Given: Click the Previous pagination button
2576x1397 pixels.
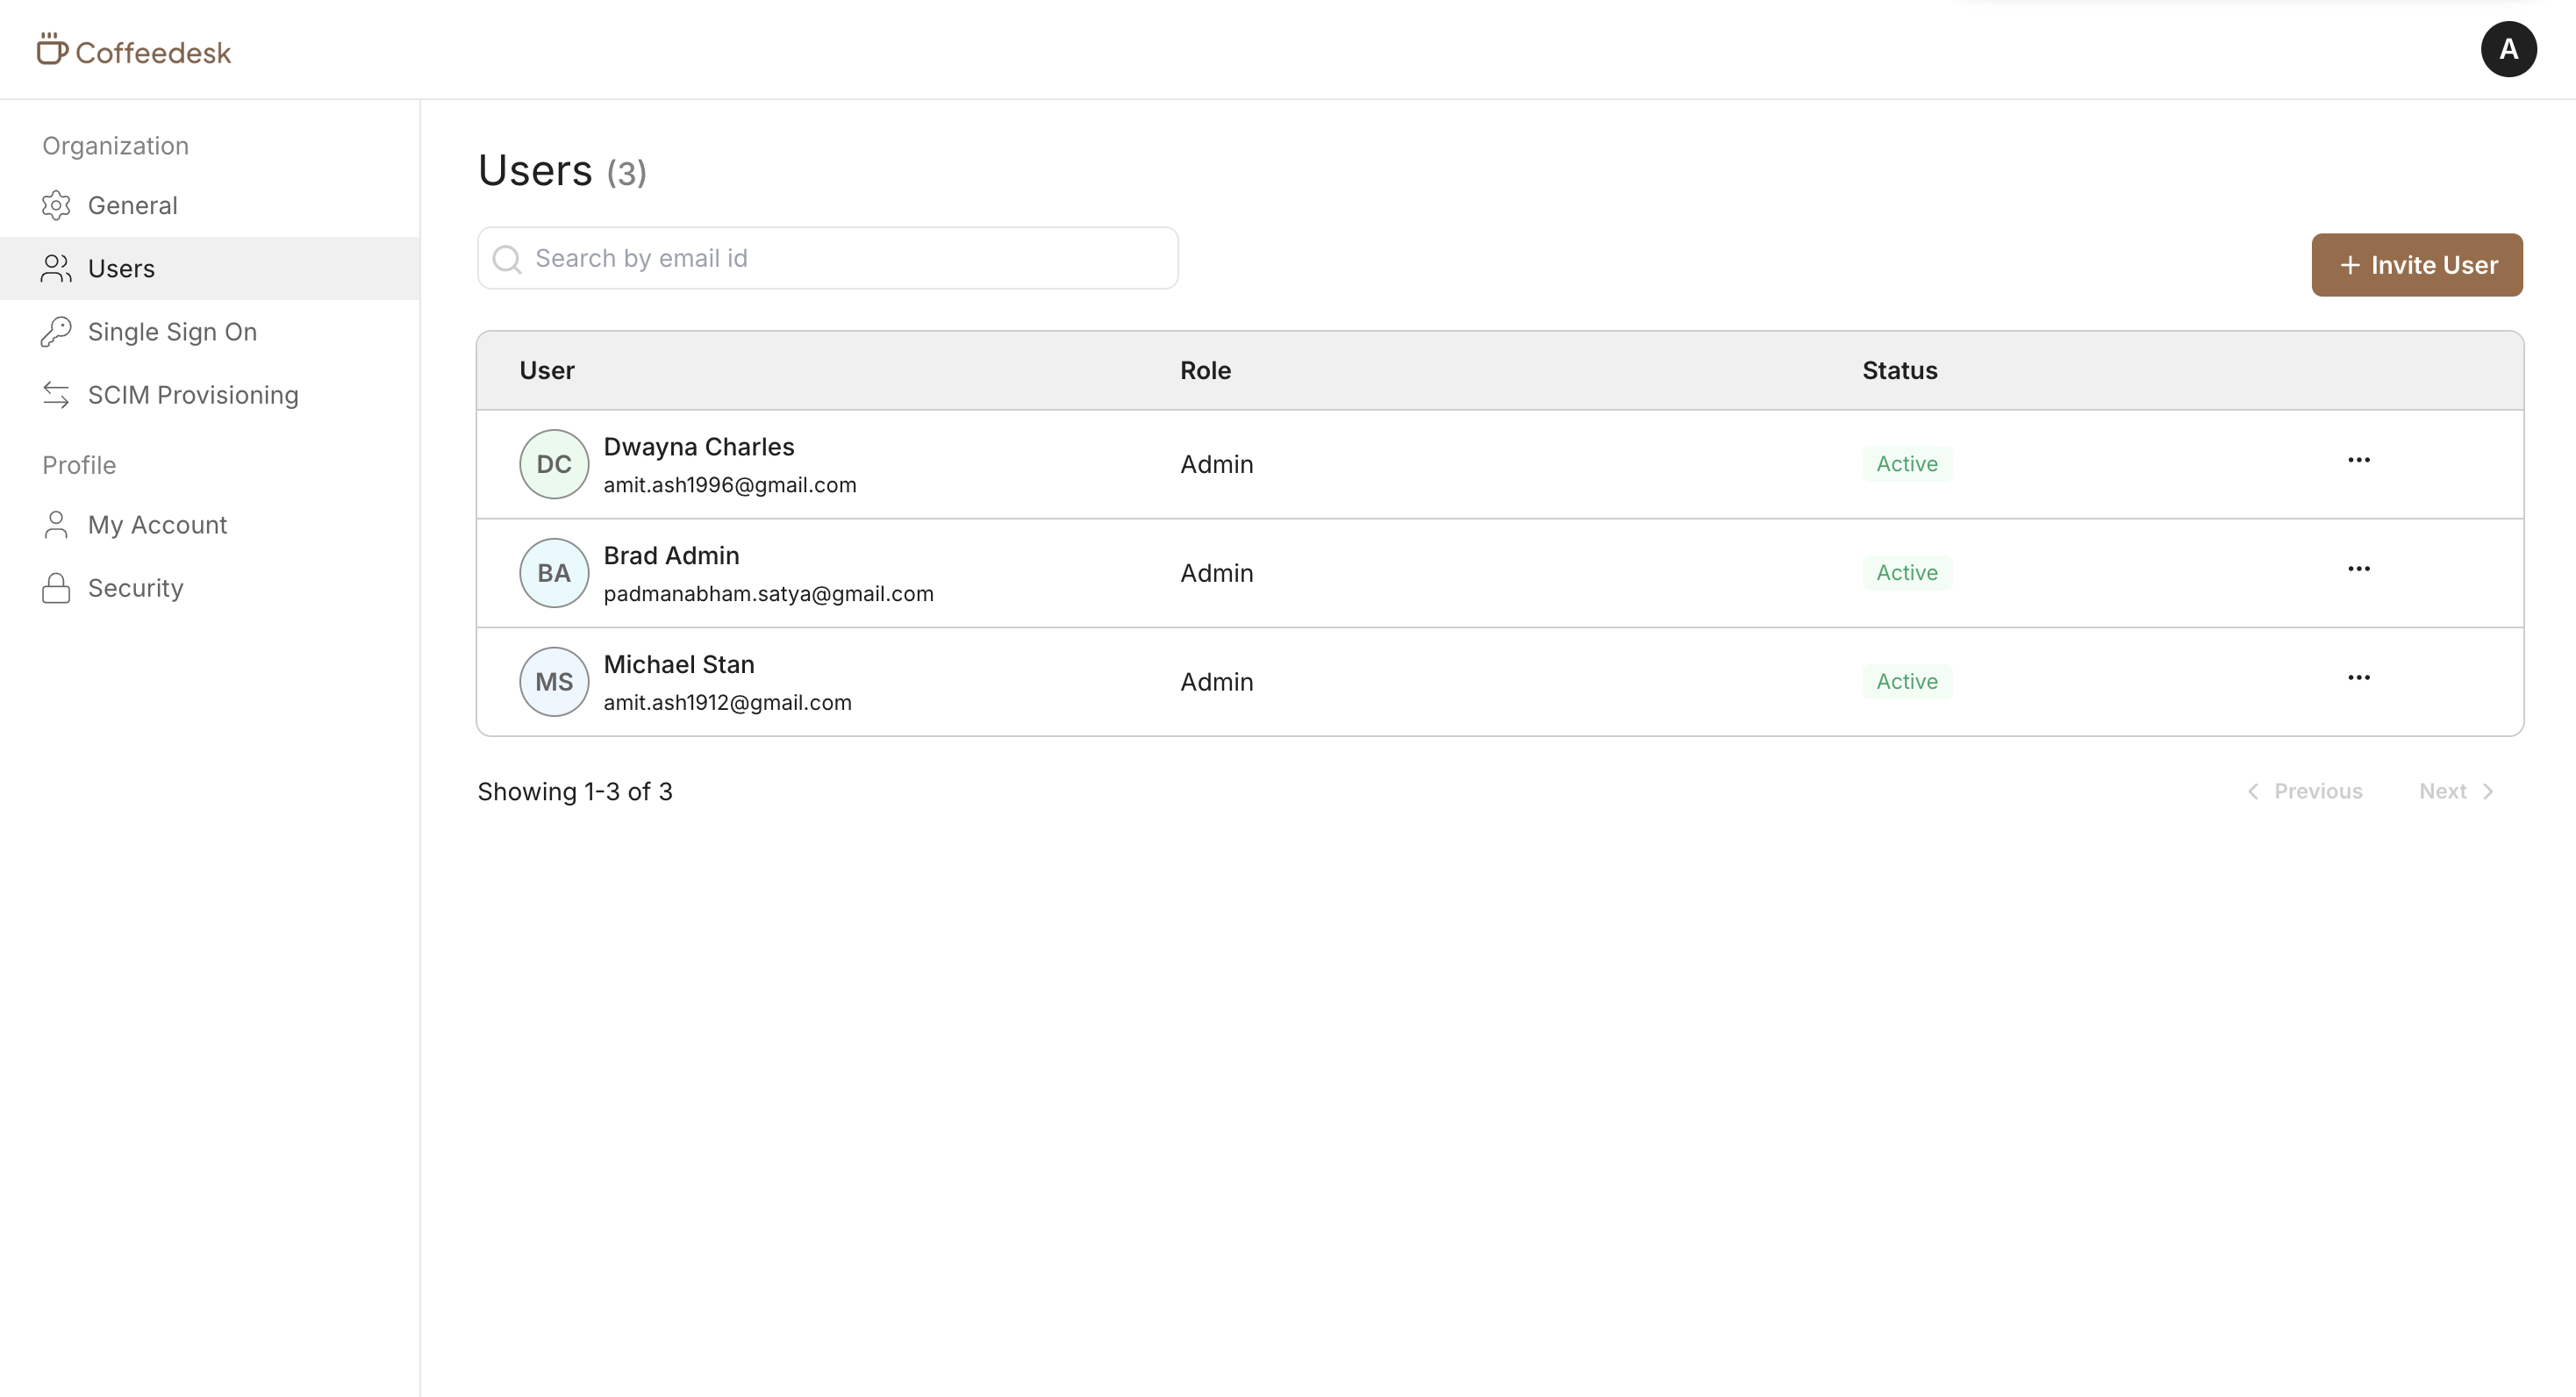Looking at the screenshot, I should coord(2304,791).
